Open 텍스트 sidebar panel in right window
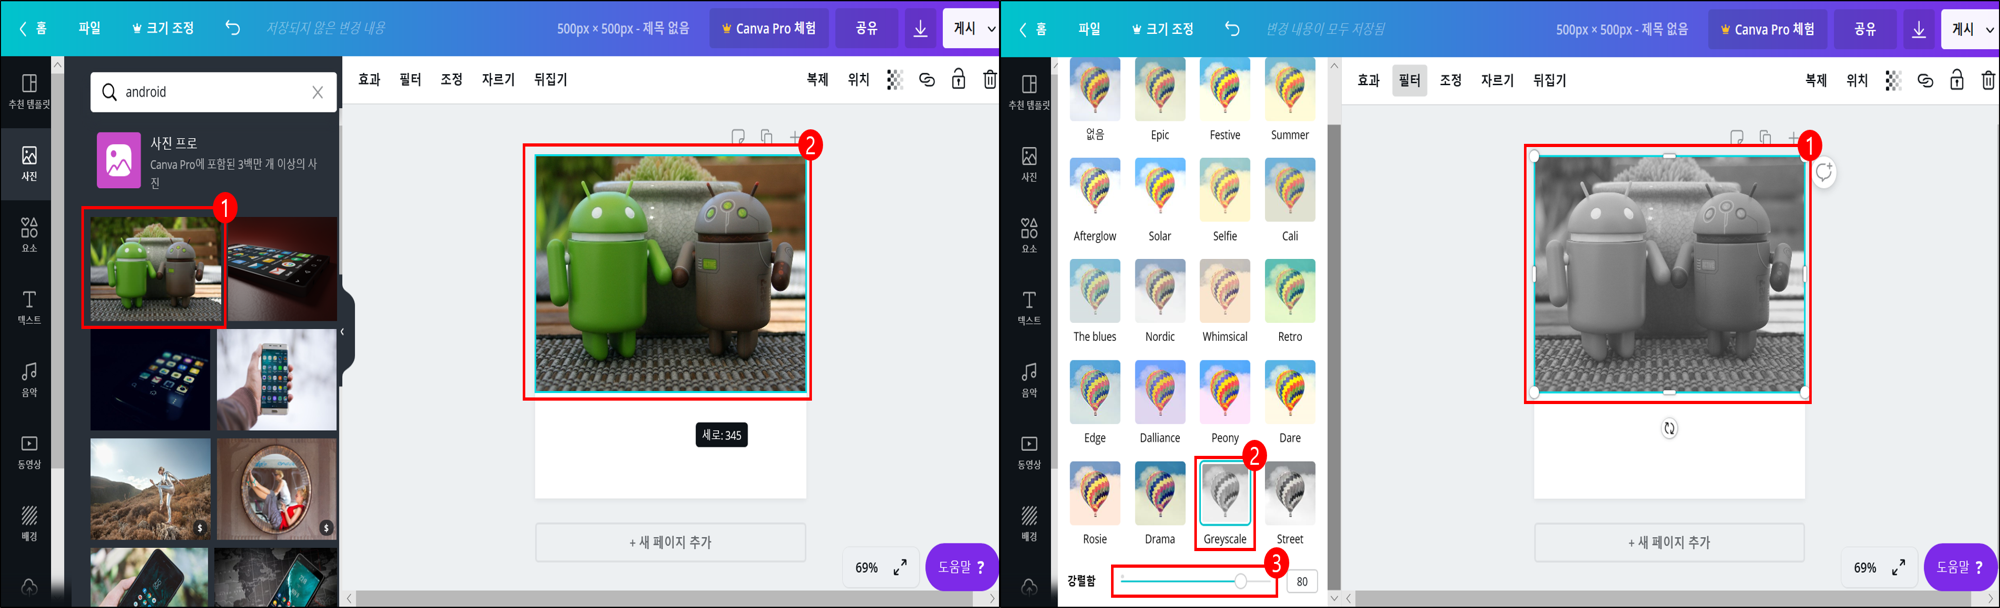This screenshot has width=2000, height=608. coord(1029,308)
